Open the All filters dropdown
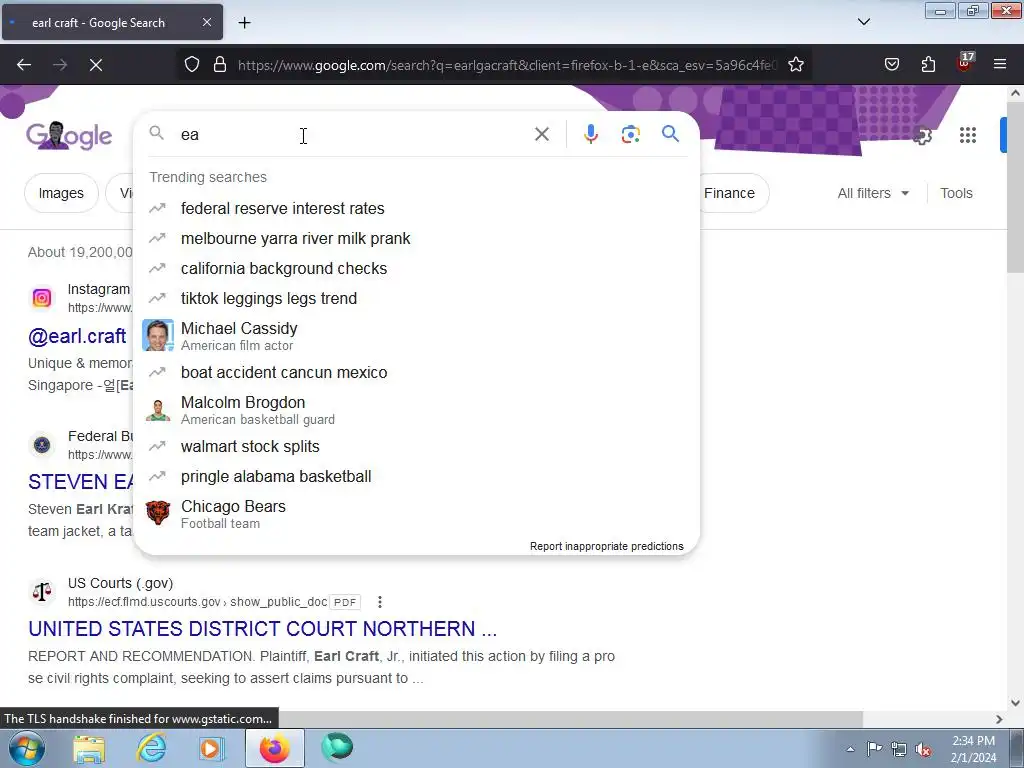Screen dimensions: 1024x768 (x=873, y=193)
